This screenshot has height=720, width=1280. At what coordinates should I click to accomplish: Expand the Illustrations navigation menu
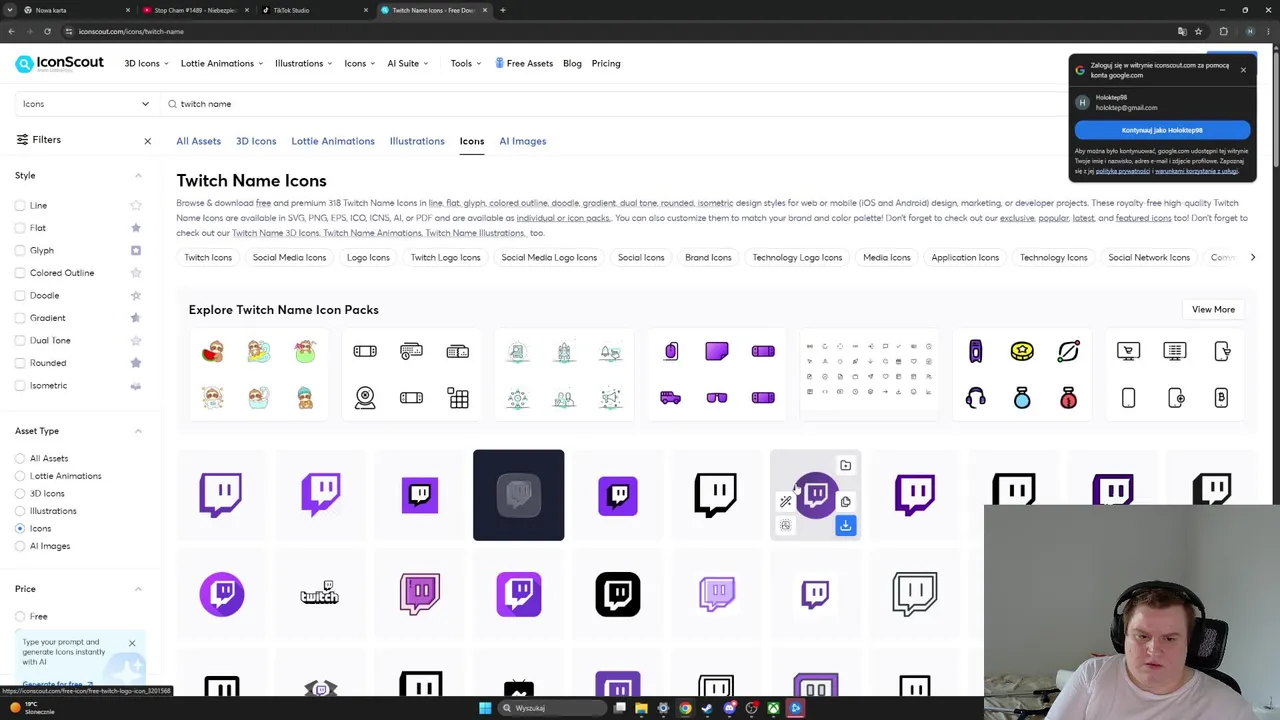[304, 63]
